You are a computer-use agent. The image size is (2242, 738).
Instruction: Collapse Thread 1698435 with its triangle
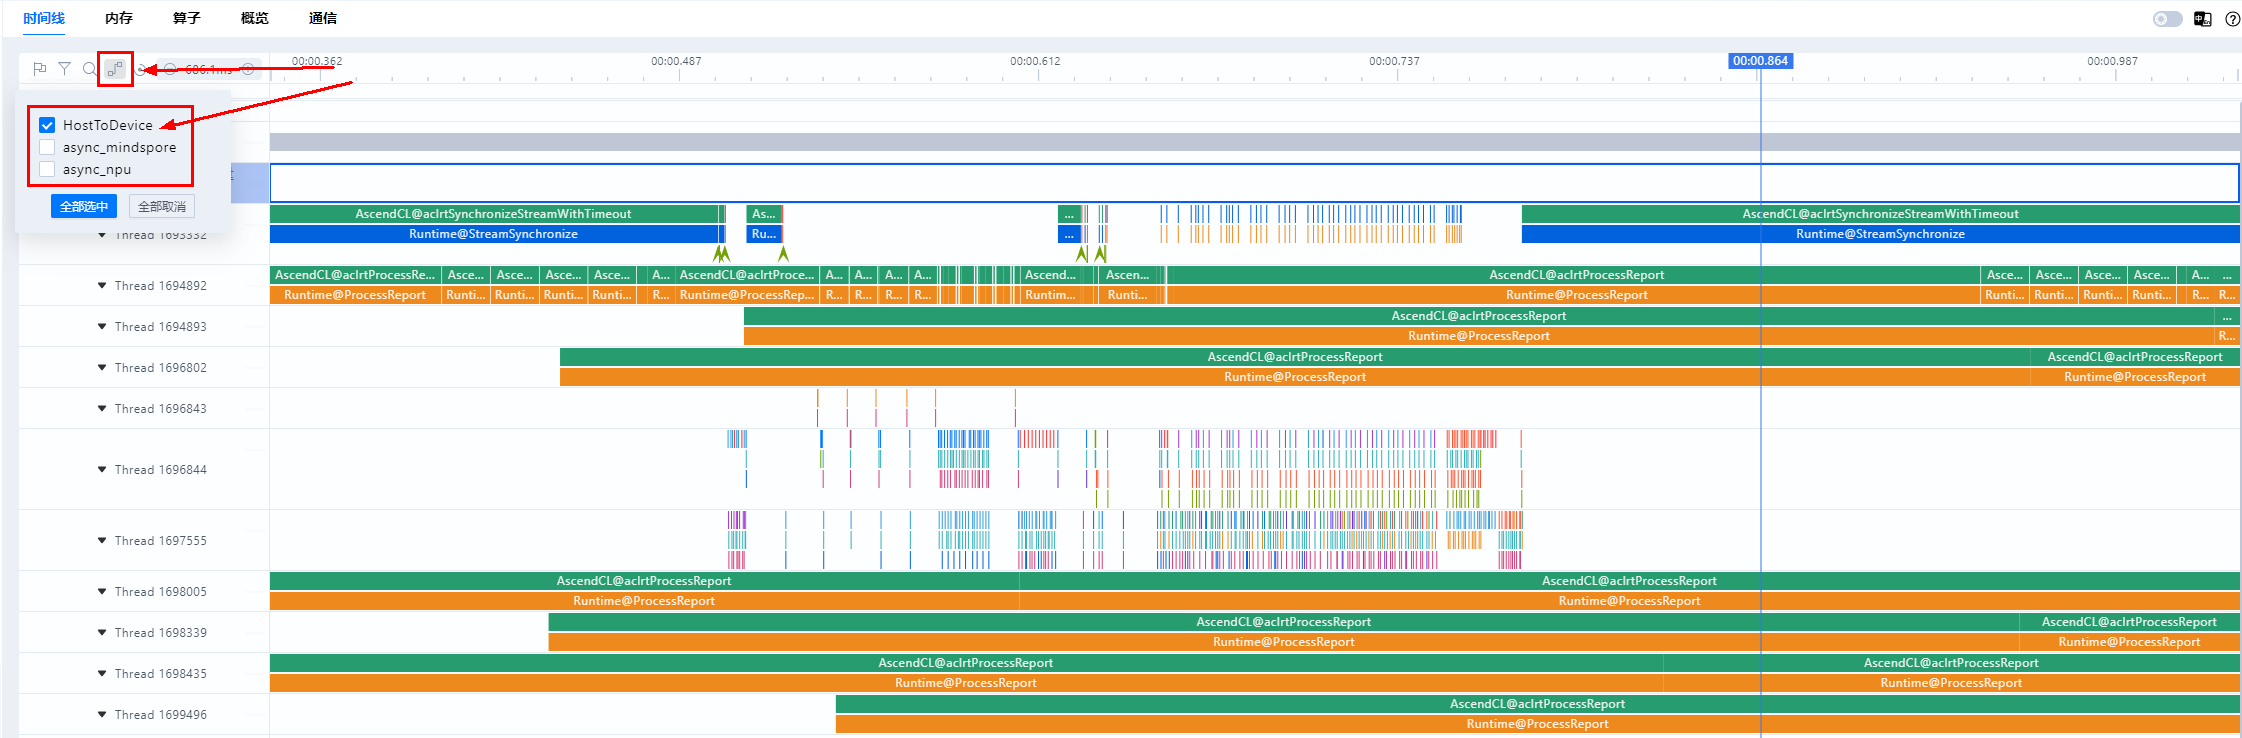click(102, 673)
